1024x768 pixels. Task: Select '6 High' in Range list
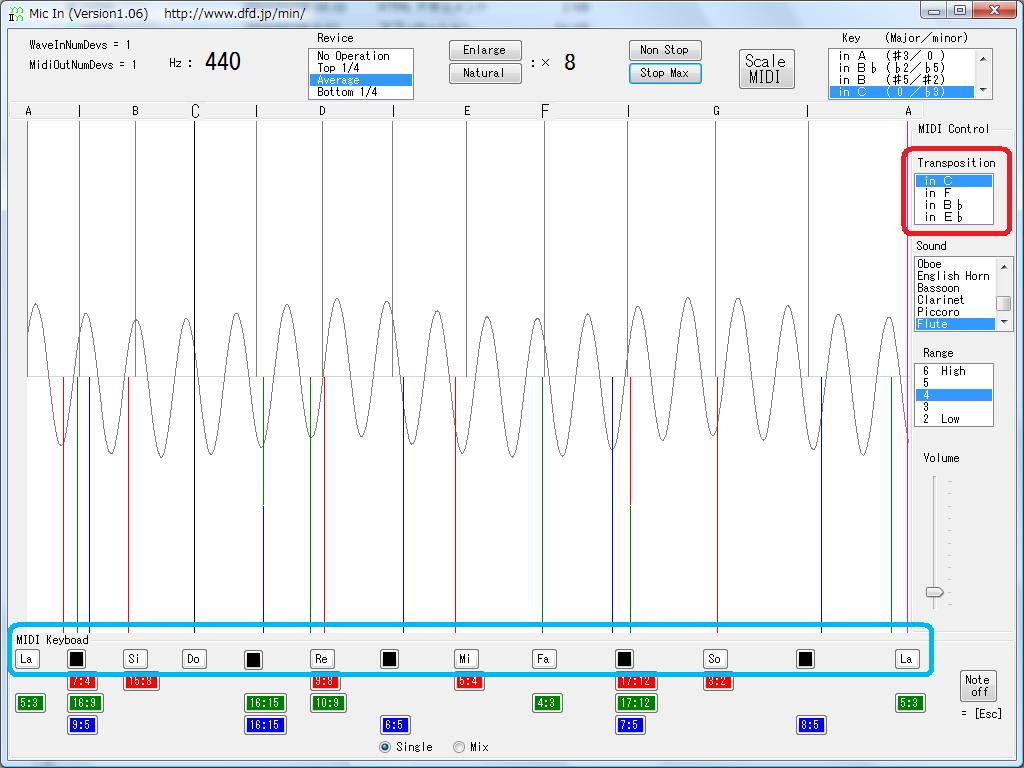click(x=953, y=371)
